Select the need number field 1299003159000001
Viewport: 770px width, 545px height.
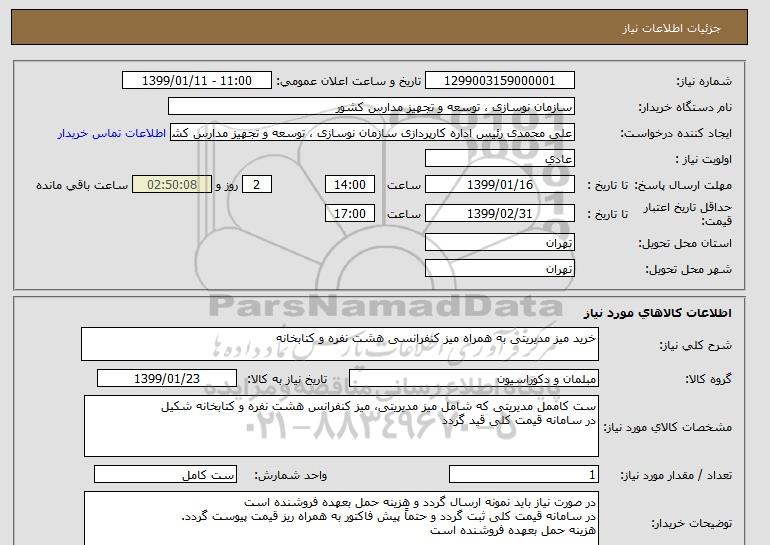click(499, 81)
